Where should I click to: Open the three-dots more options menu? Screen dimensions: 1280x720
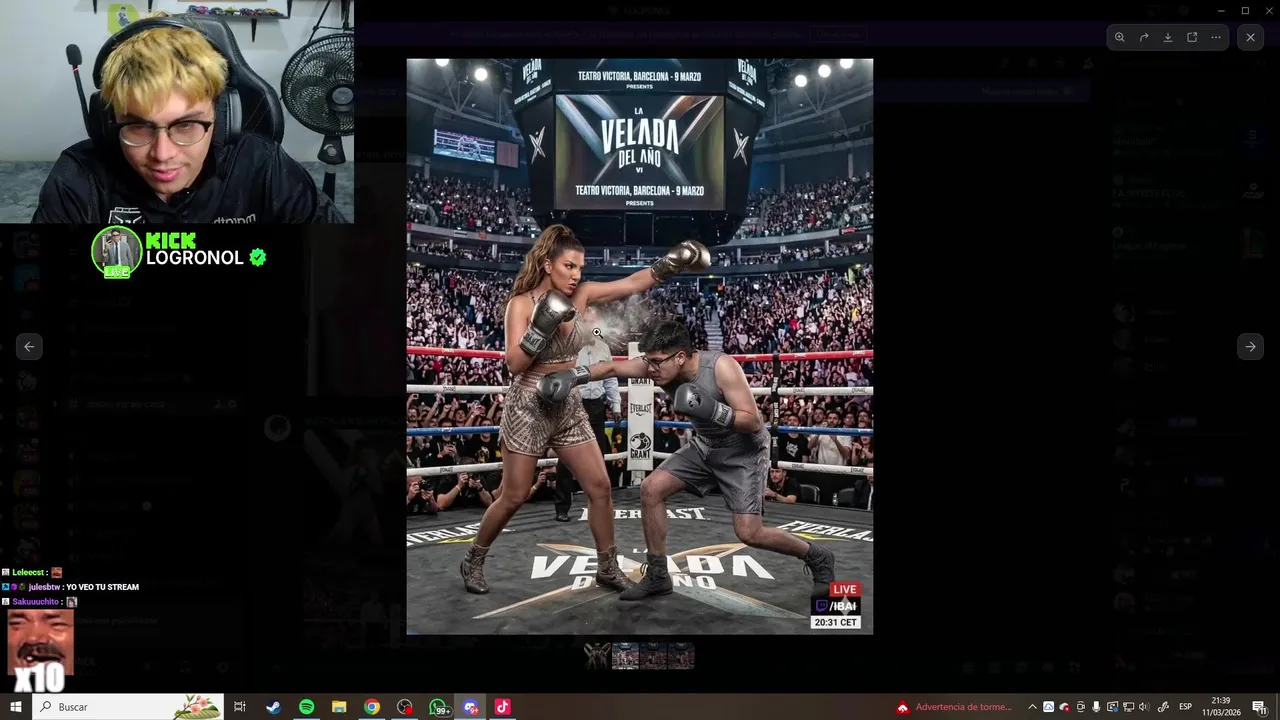pyautogui.click(x=1216, y=37)
